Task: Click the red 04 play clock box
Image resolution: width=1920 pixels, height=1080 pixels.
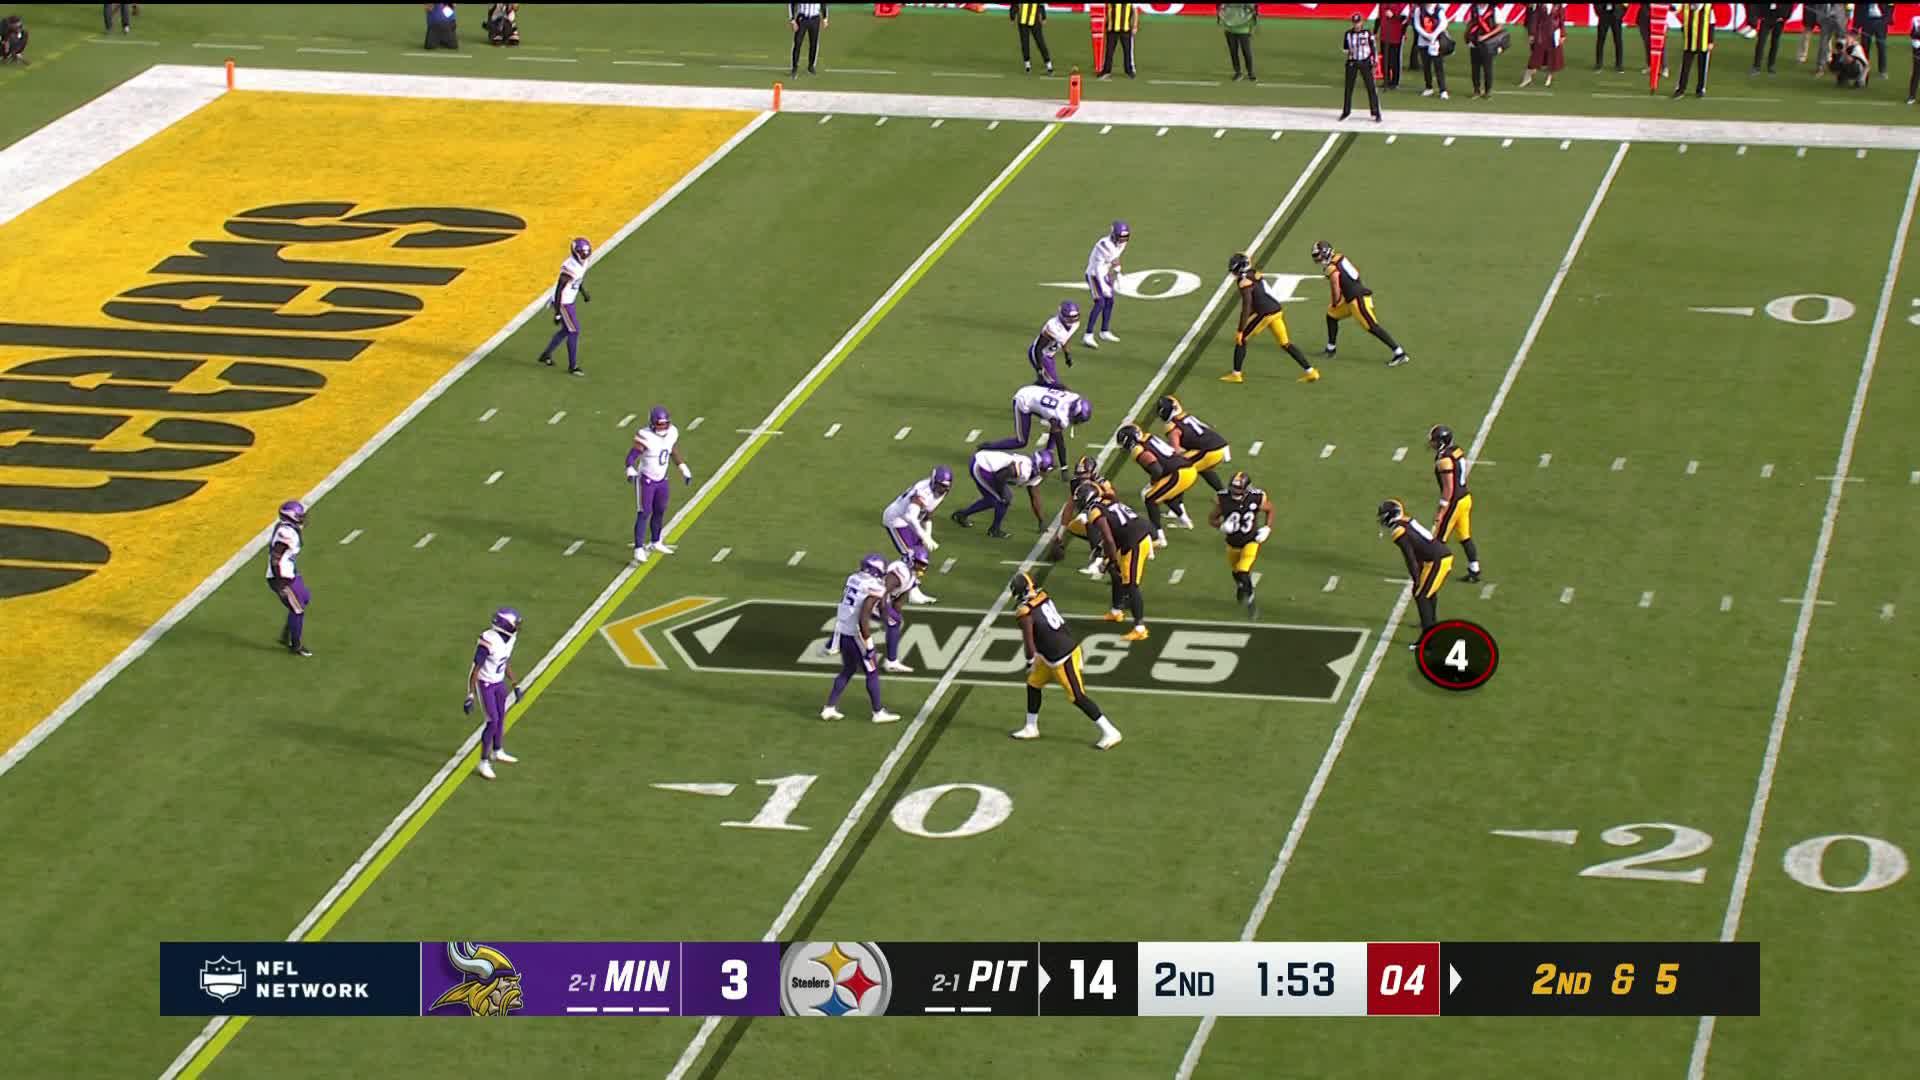Action: 1402,980
